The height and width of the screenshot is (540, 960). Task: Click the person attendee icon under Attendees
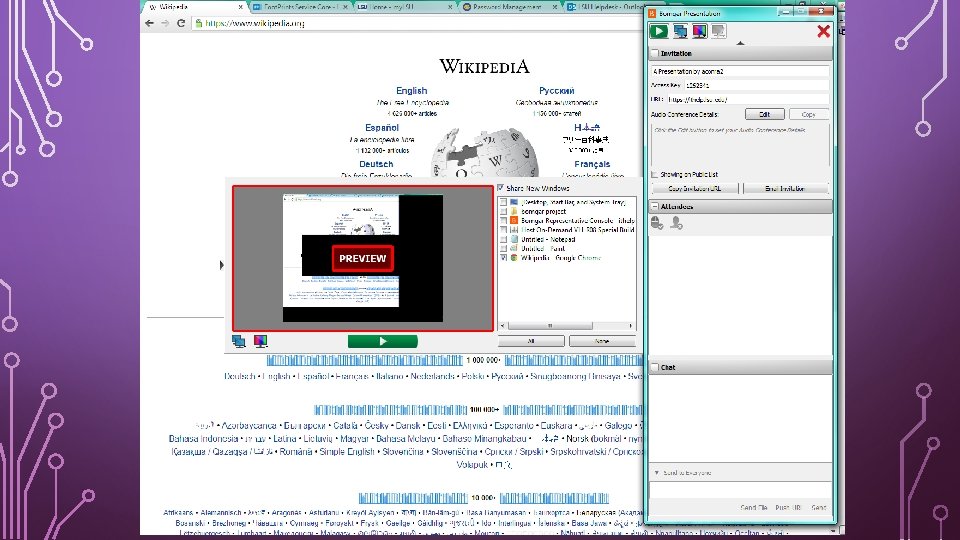pyautogui.click(x=676, y=223)
